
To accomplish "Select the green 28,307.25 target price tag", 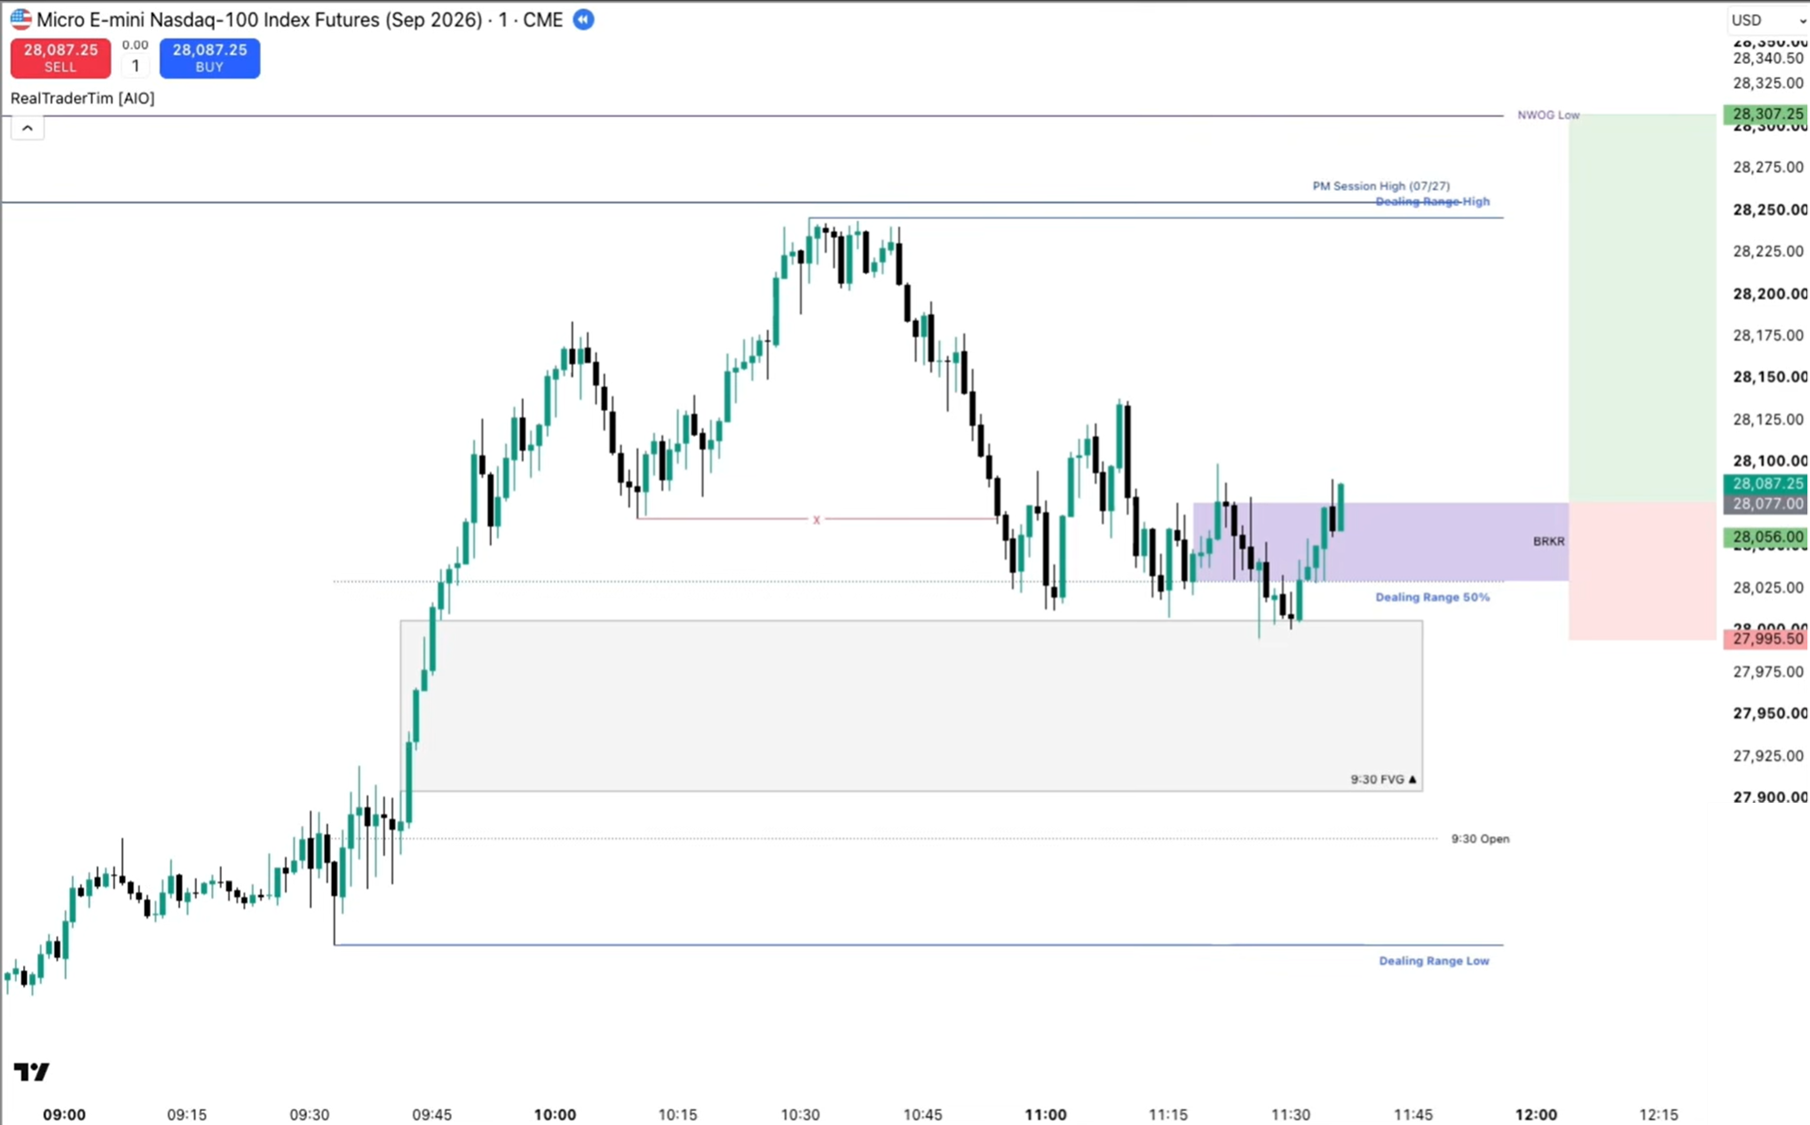I will 1766,114.
